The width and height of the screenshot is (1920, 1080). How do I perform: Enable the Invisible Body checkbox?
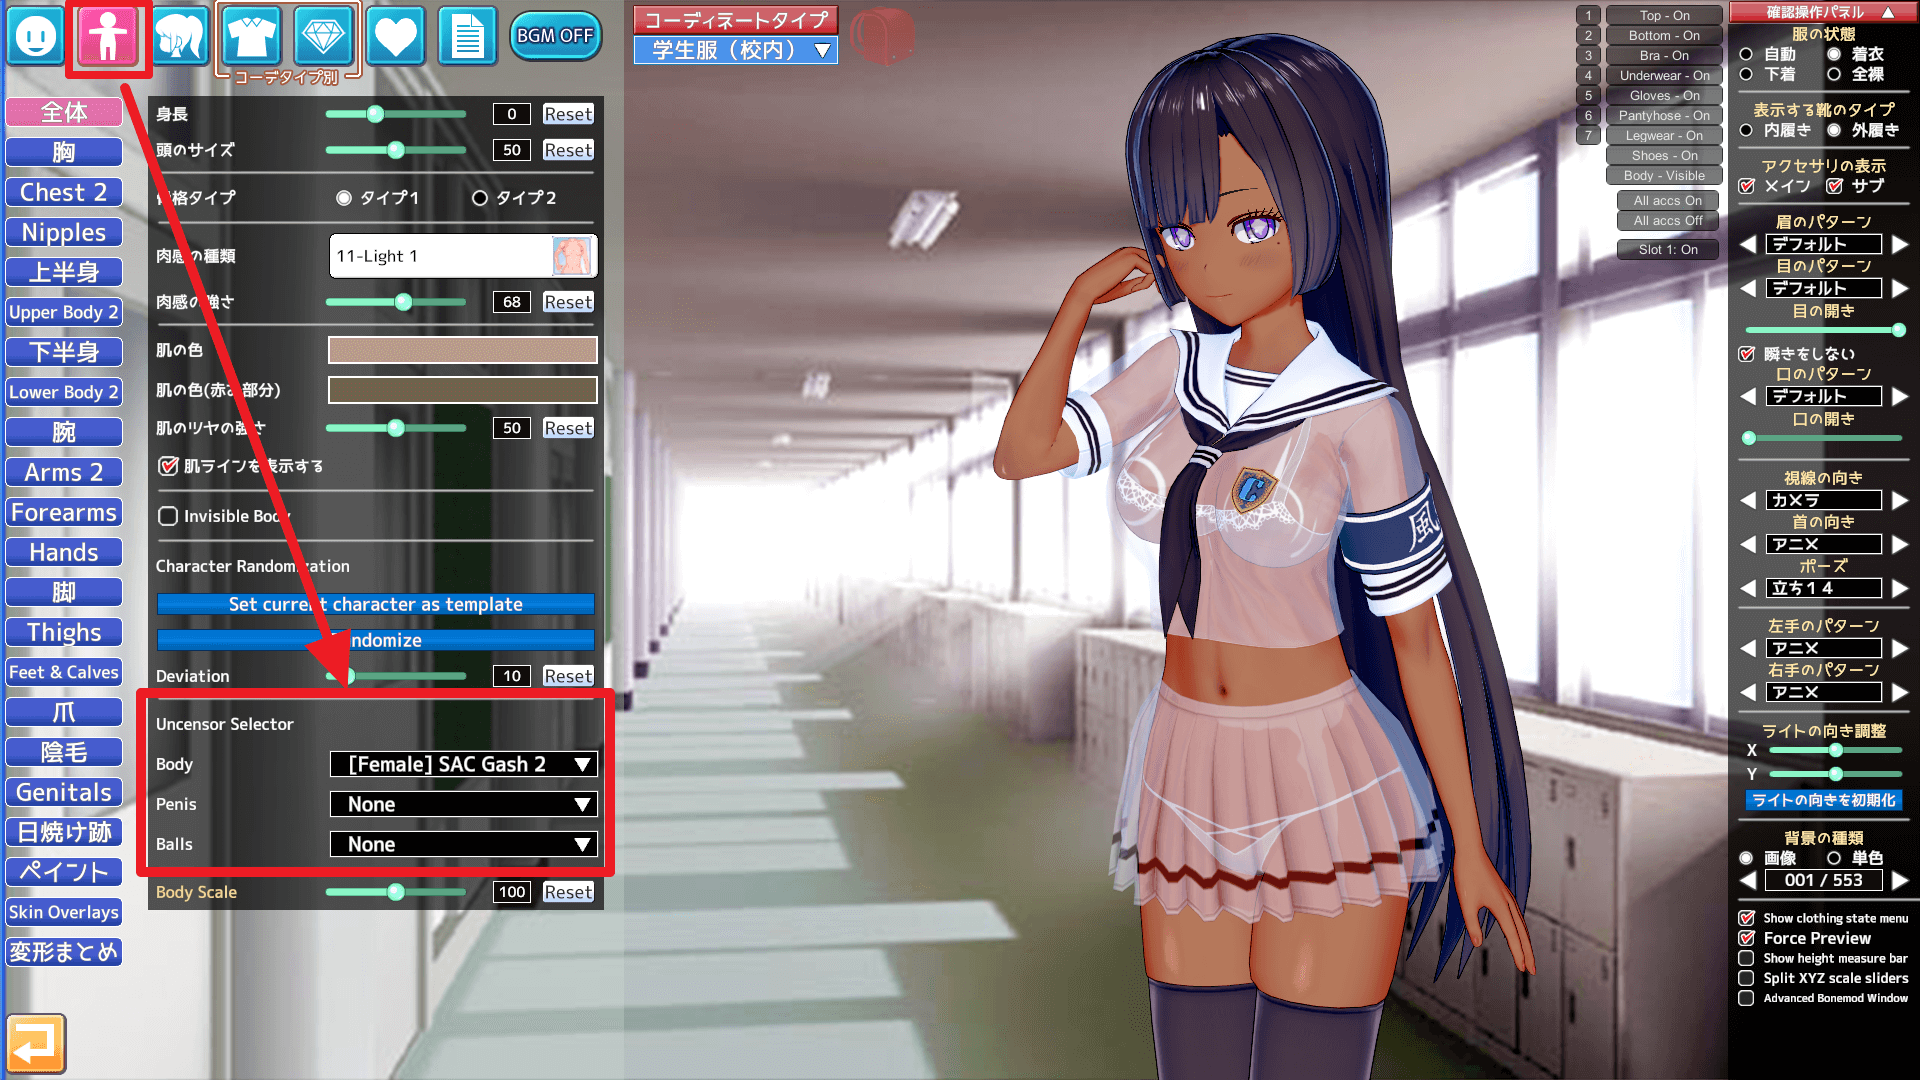(168, 516)
